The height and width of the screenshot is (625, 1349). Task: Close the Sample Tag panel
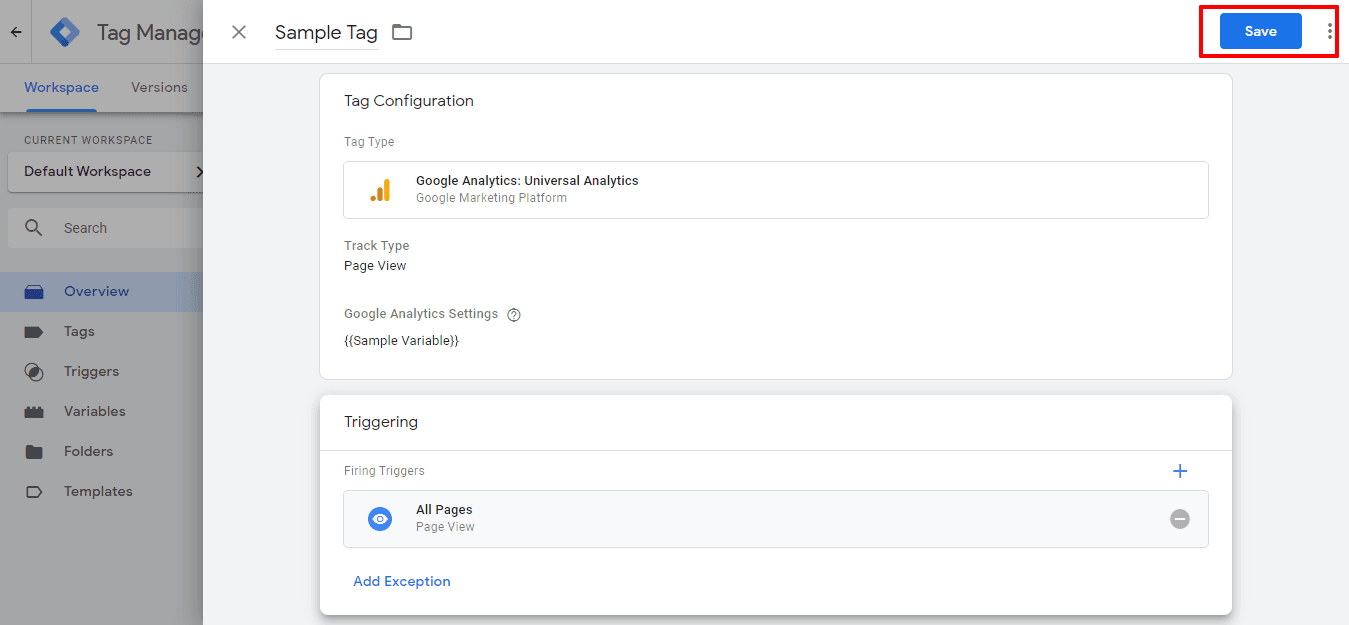[x=239, y=32]
